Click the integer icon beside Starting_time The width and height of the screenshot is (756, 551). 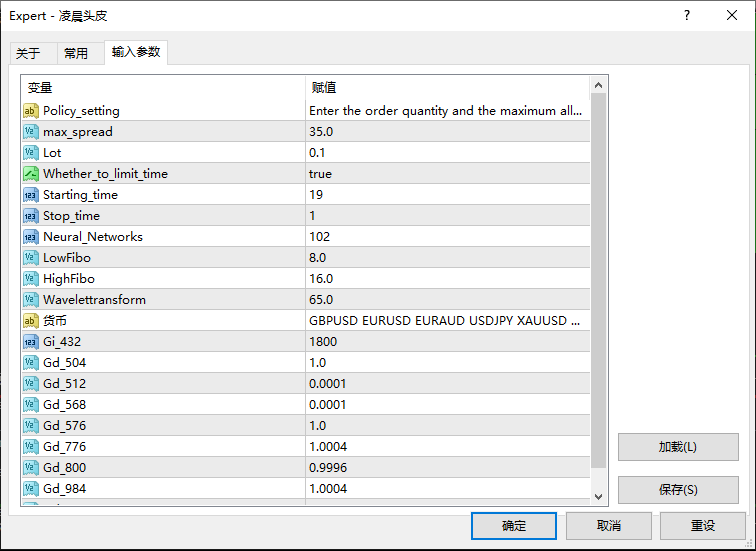pyautogui.click(x=31, y=195)
